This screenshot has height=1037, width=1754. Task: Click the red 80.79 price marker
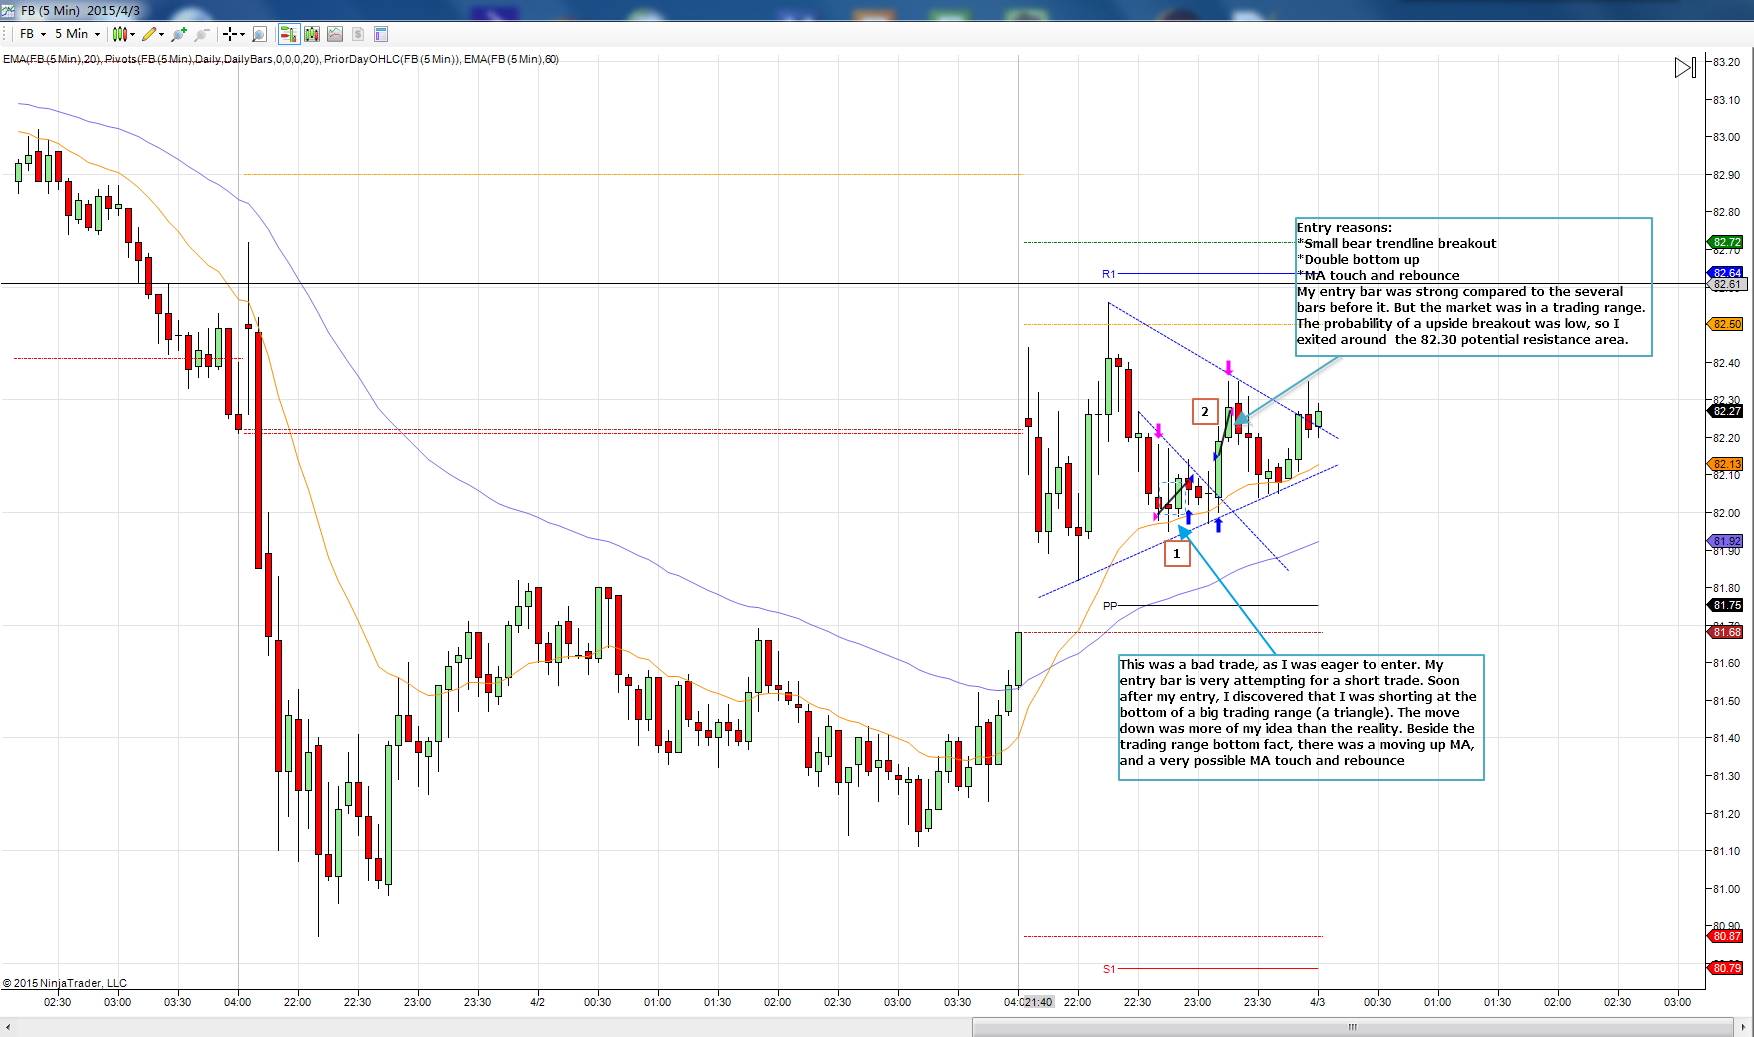[1726, 967]
